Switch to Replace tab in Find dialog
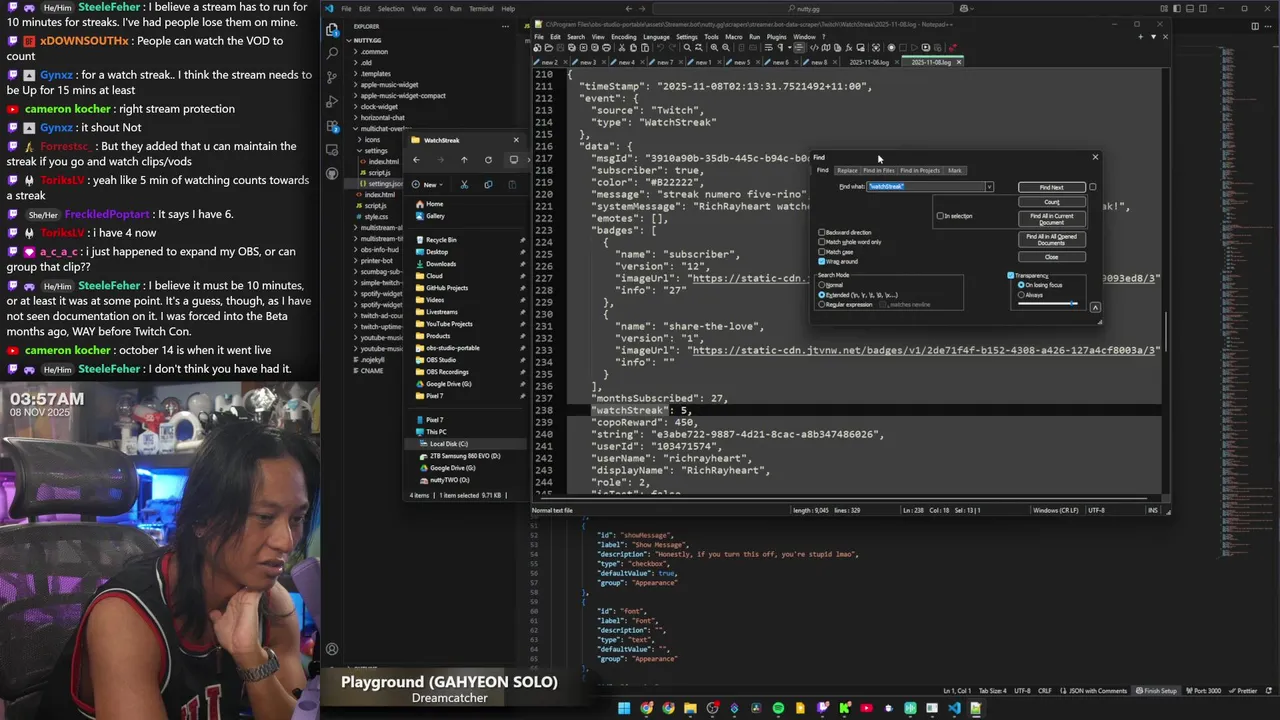 pos(847,170)
